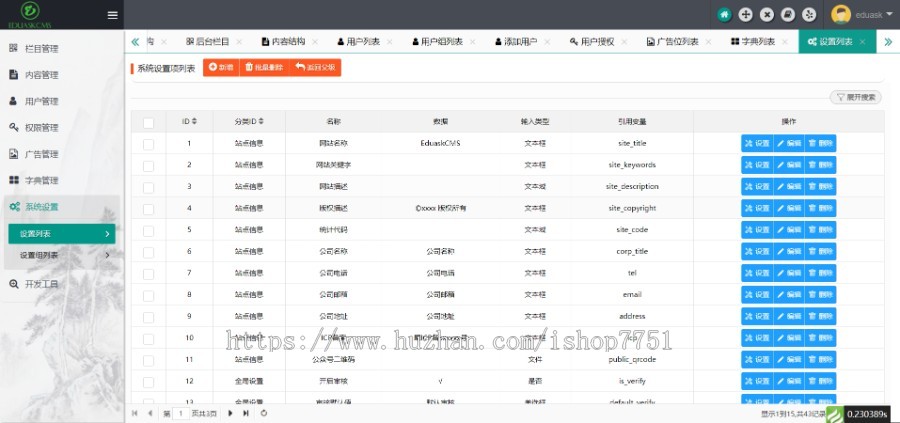Click the orange 返回父级 button

tap(315, 68)
